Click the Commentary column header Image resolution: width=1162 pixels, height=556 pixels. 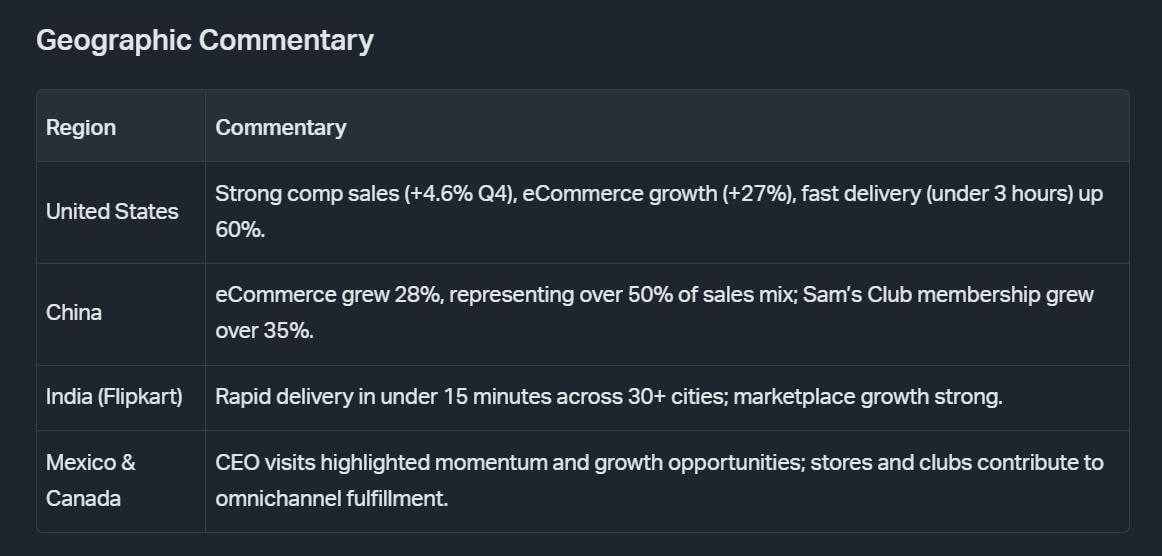[281, 127]
